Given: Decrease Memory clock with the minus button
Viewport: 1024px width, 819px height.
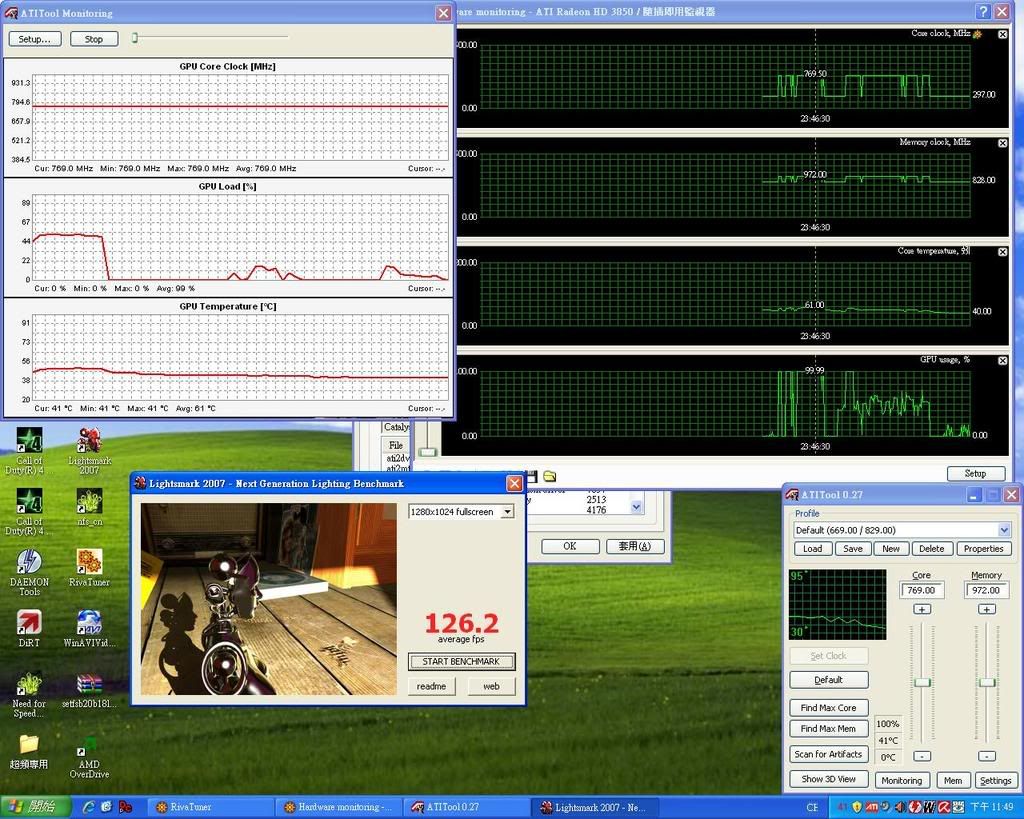Looking at the screenshot, I should pyautogui.click(x=987, y=756).
